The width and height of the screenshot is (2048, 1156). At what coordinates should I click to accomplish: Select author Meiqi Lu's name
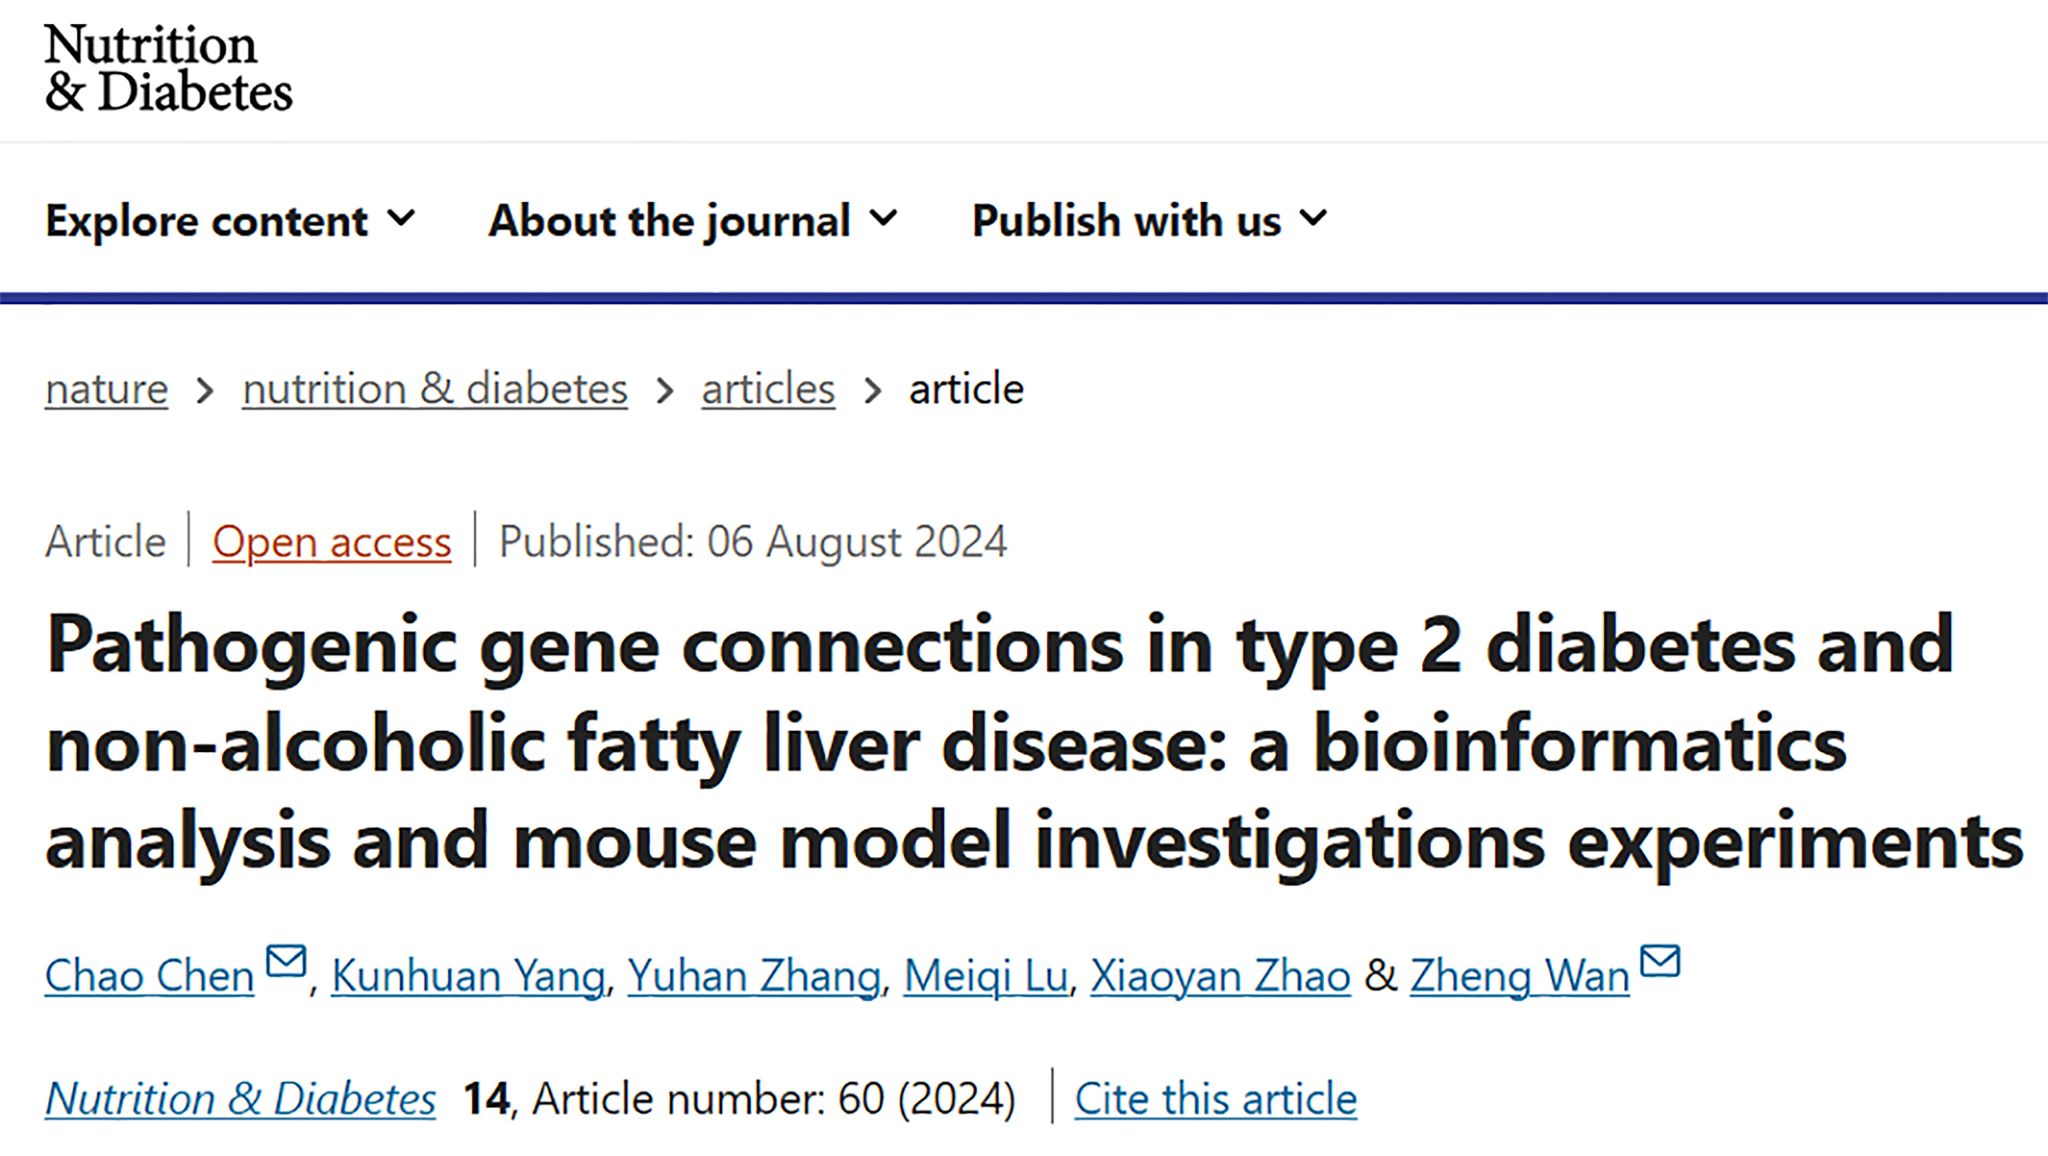(x=986, y=976)
